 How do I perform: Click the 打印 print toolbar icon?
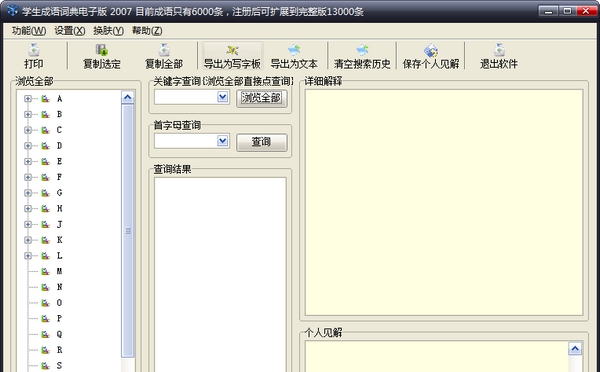(x=34, y=50)
